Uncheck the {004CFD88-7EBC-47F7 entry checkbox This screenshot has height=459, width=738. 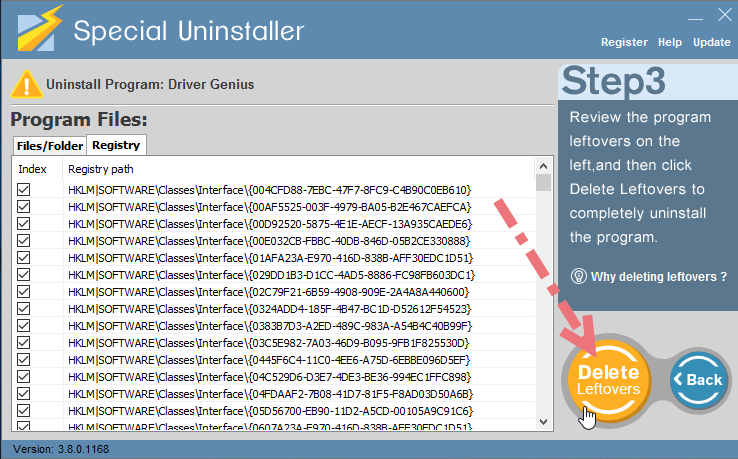(x=24, y=190)
